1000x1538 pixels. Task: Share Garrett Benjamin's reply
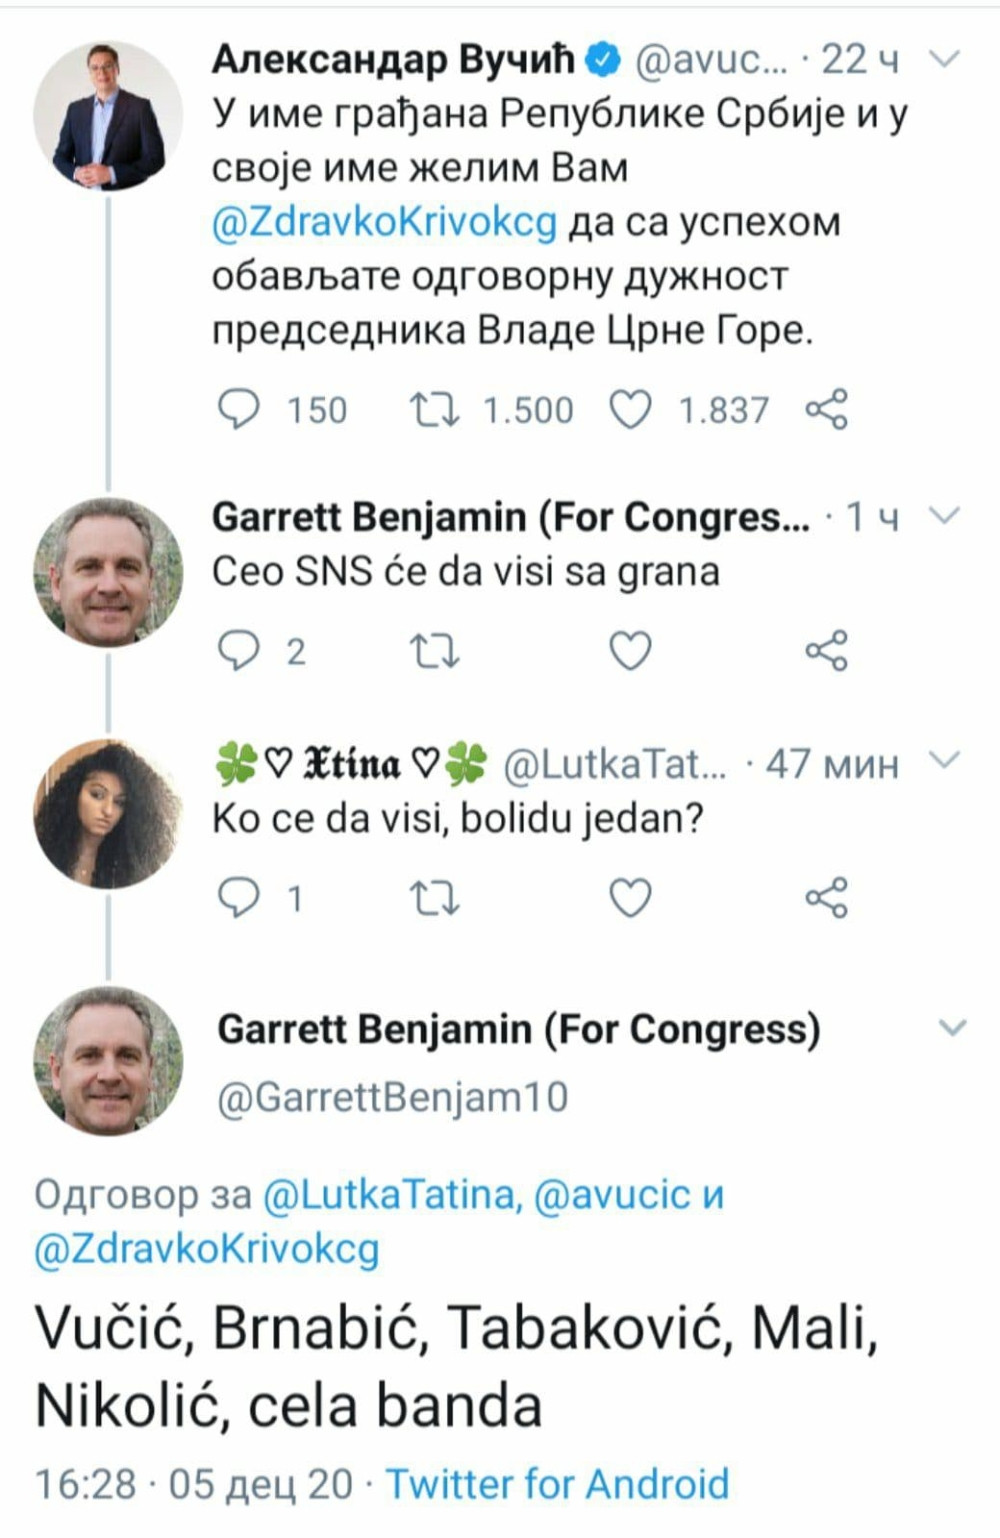click(825, 651)
